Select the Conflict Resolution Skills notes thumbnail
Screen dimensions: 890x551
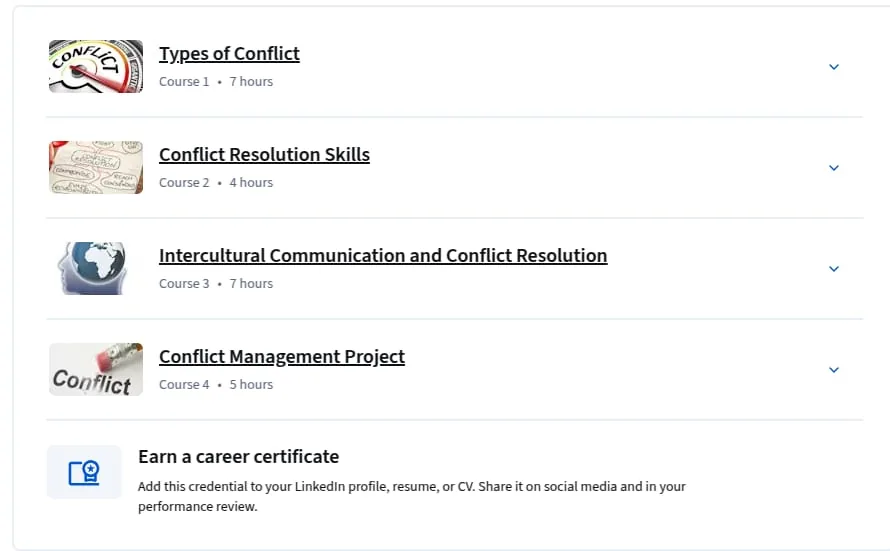(x=96, y=167)
